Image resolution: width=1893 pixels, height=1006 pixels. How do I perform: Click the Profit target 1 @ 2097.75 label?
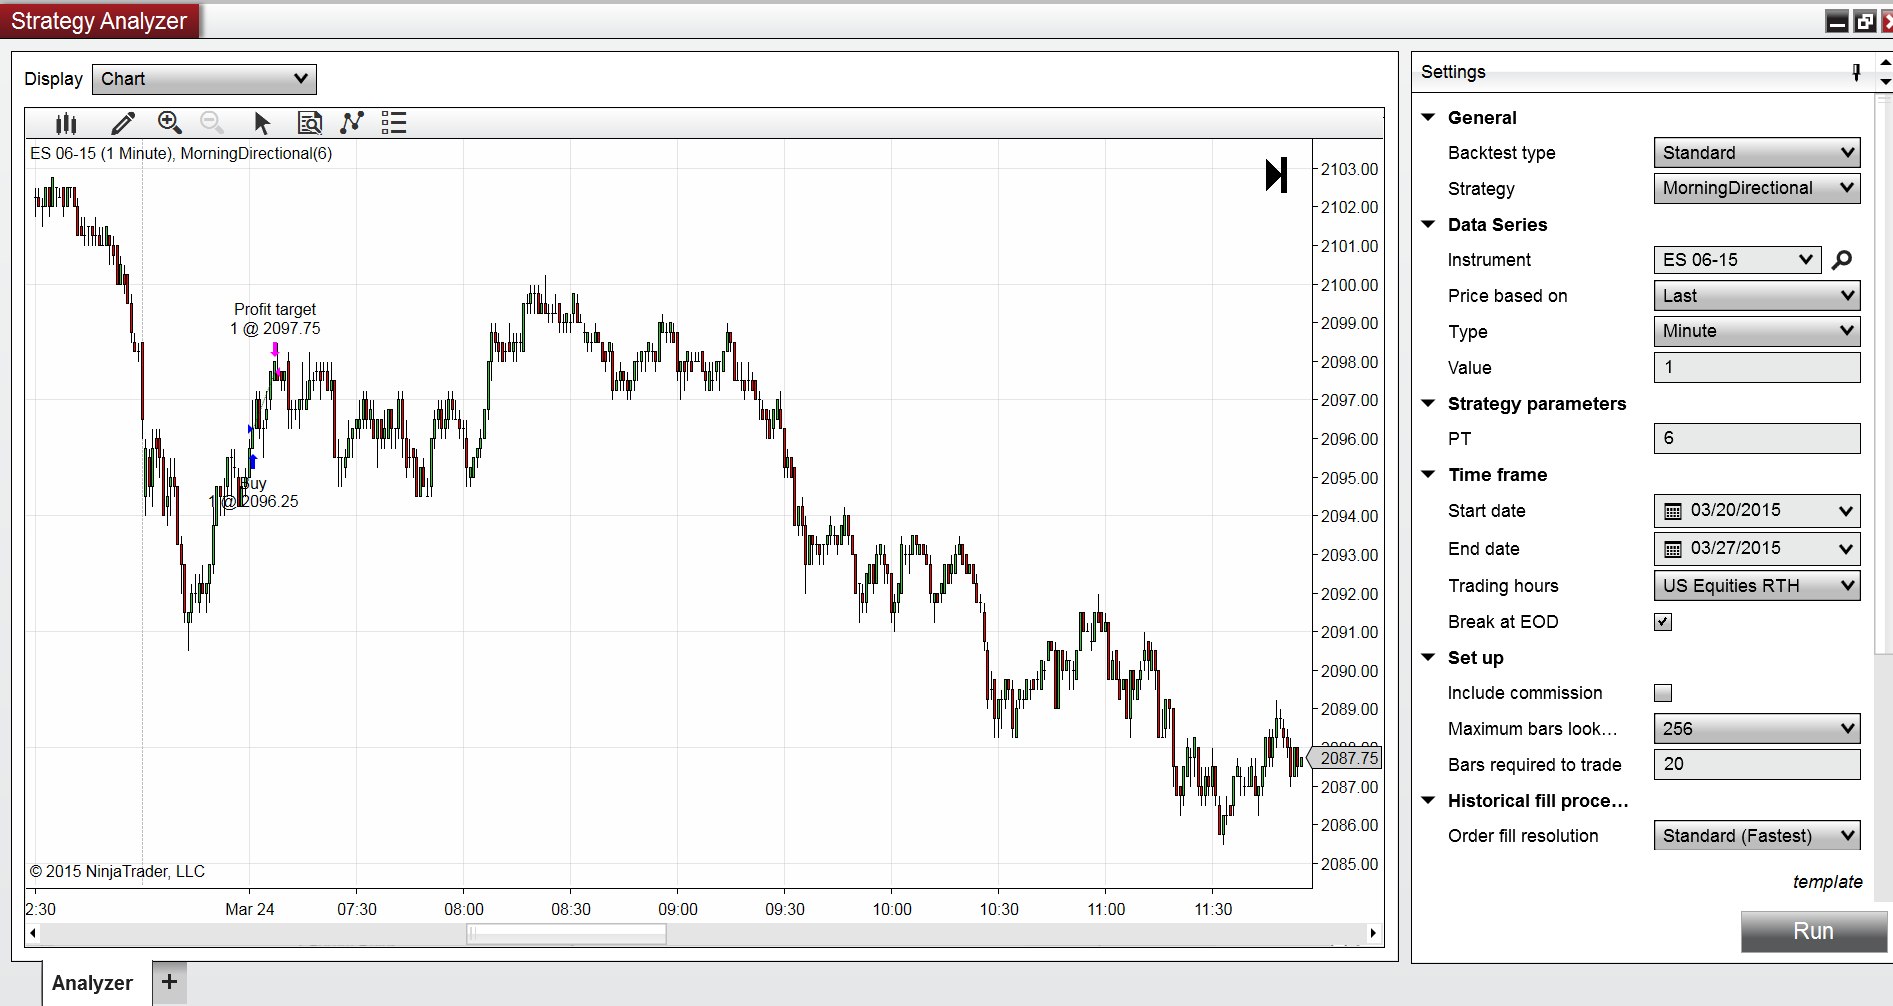[x=275, y=319]
